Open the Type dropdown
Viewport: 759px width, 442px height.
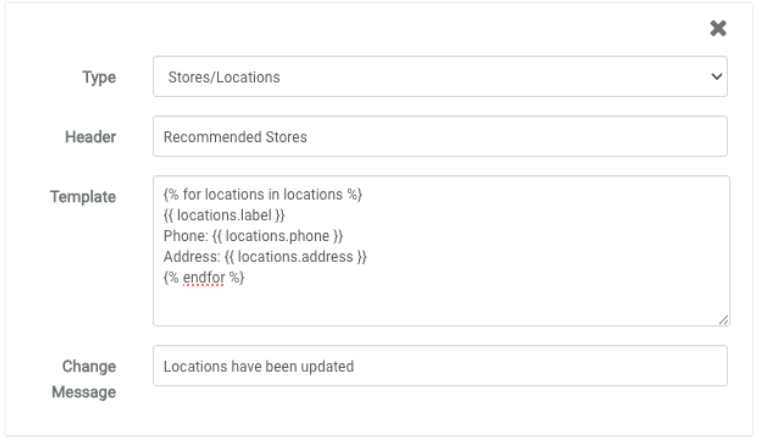(440, 76)
